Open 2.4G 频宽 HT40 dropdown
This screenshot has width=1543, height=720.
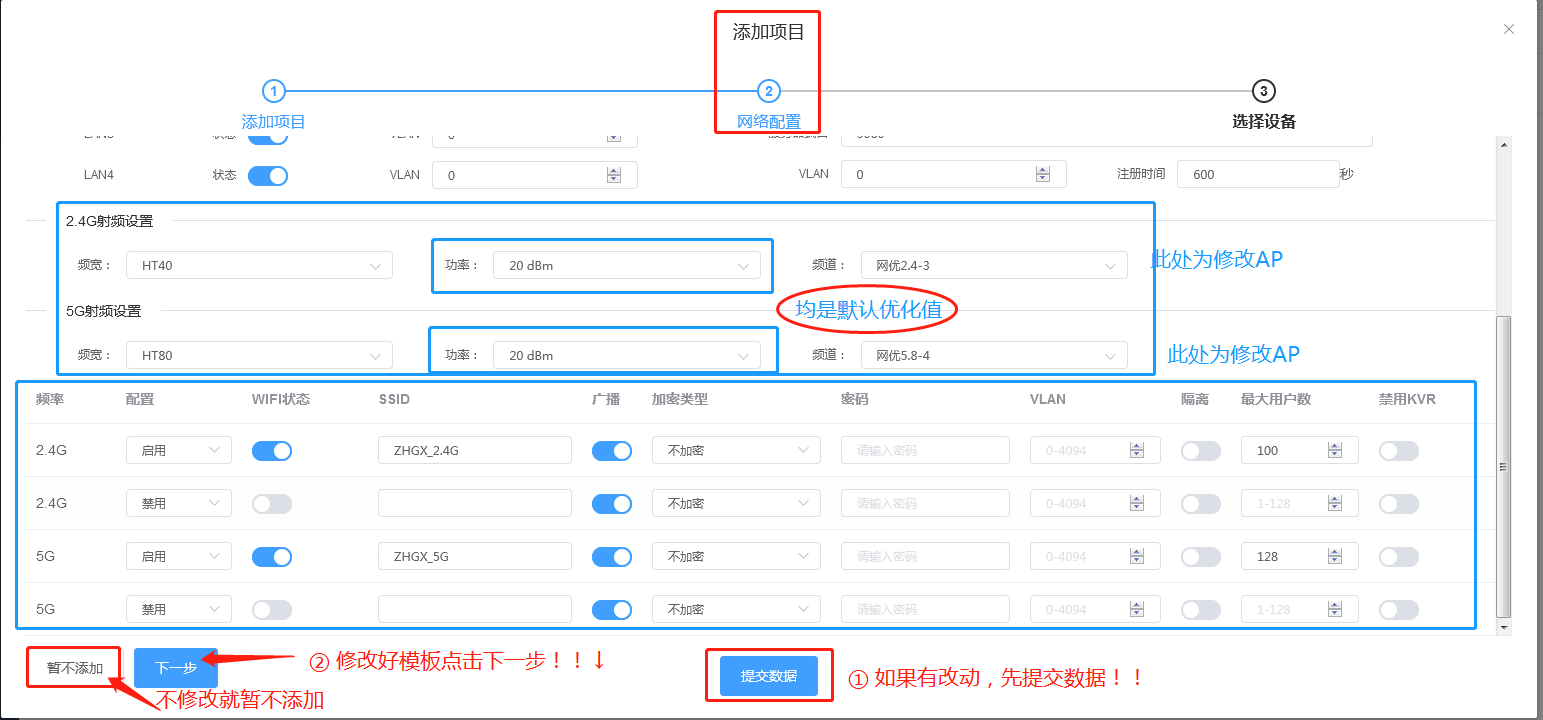259,266
